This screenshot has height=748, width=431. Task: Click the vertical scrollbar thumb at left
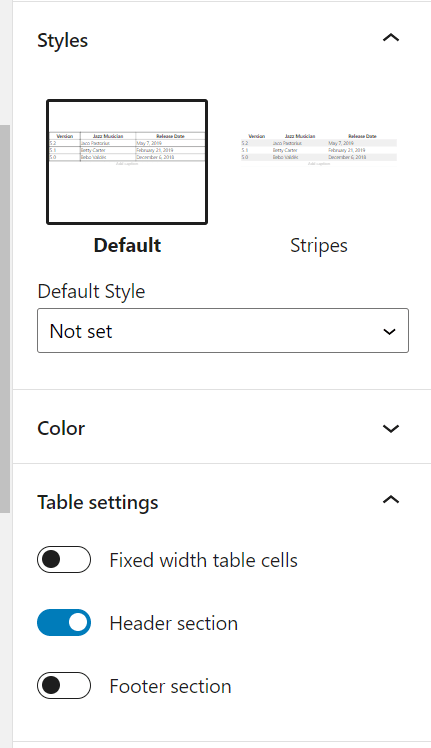5,319
